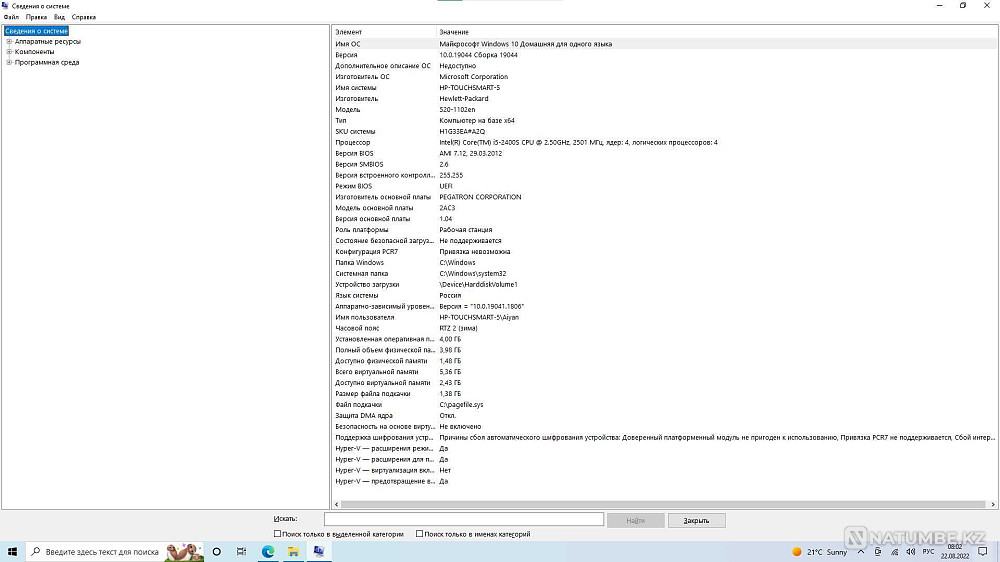This screenshot has width=1000, height=562.
Task: Open the Справка menu
Action: (x=84, y=17)
